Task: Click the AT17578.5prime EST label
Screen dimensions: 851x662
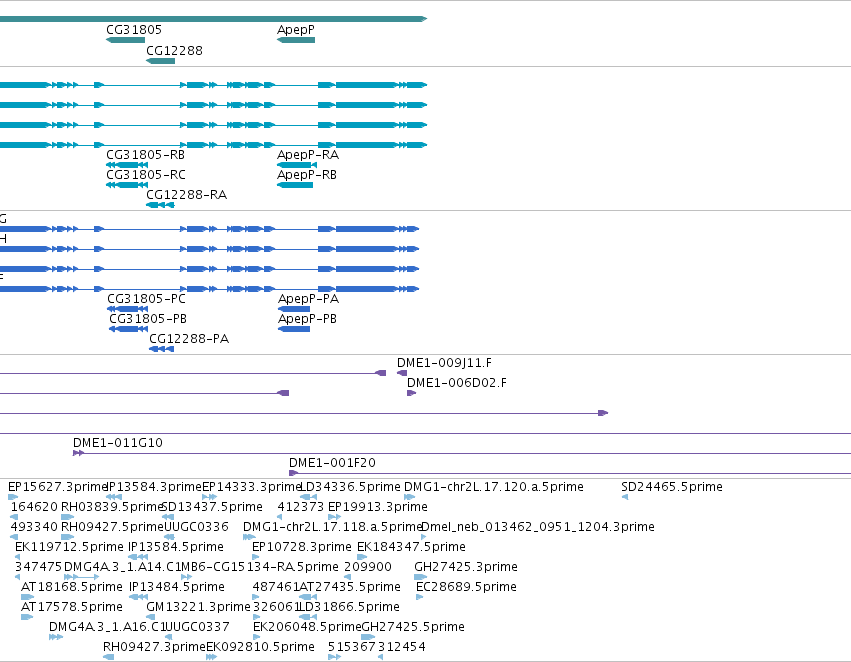Action: [x=72, y=607]
